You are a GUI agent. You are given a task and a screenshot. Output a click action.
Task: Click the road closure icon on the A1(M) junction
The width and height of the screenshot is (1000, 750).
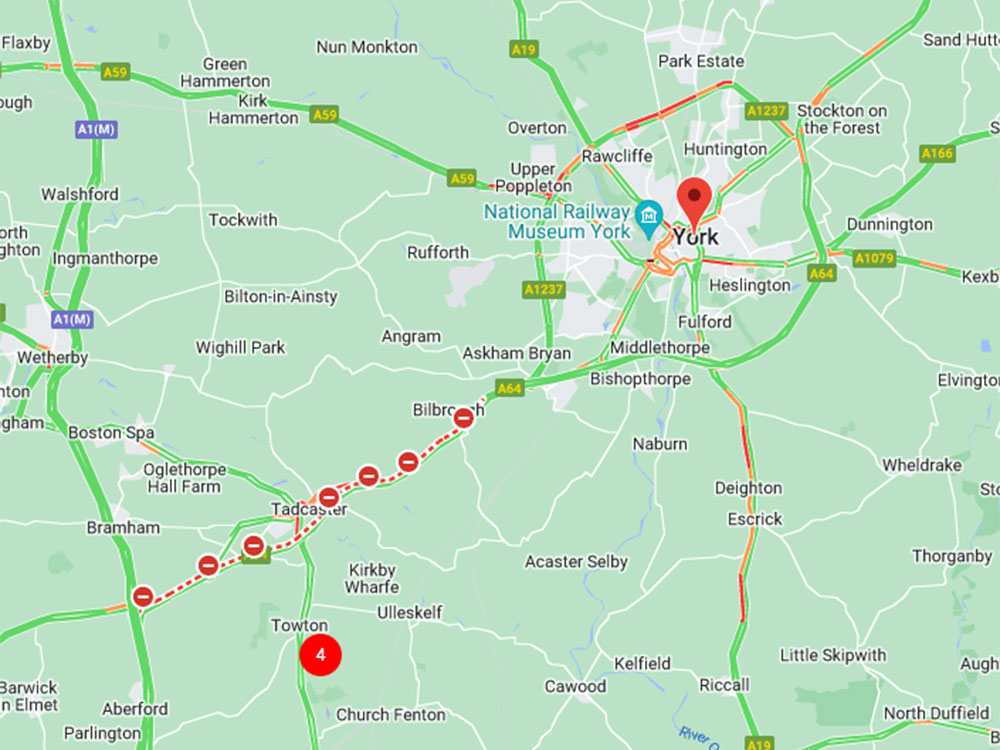tap(143, 597)
